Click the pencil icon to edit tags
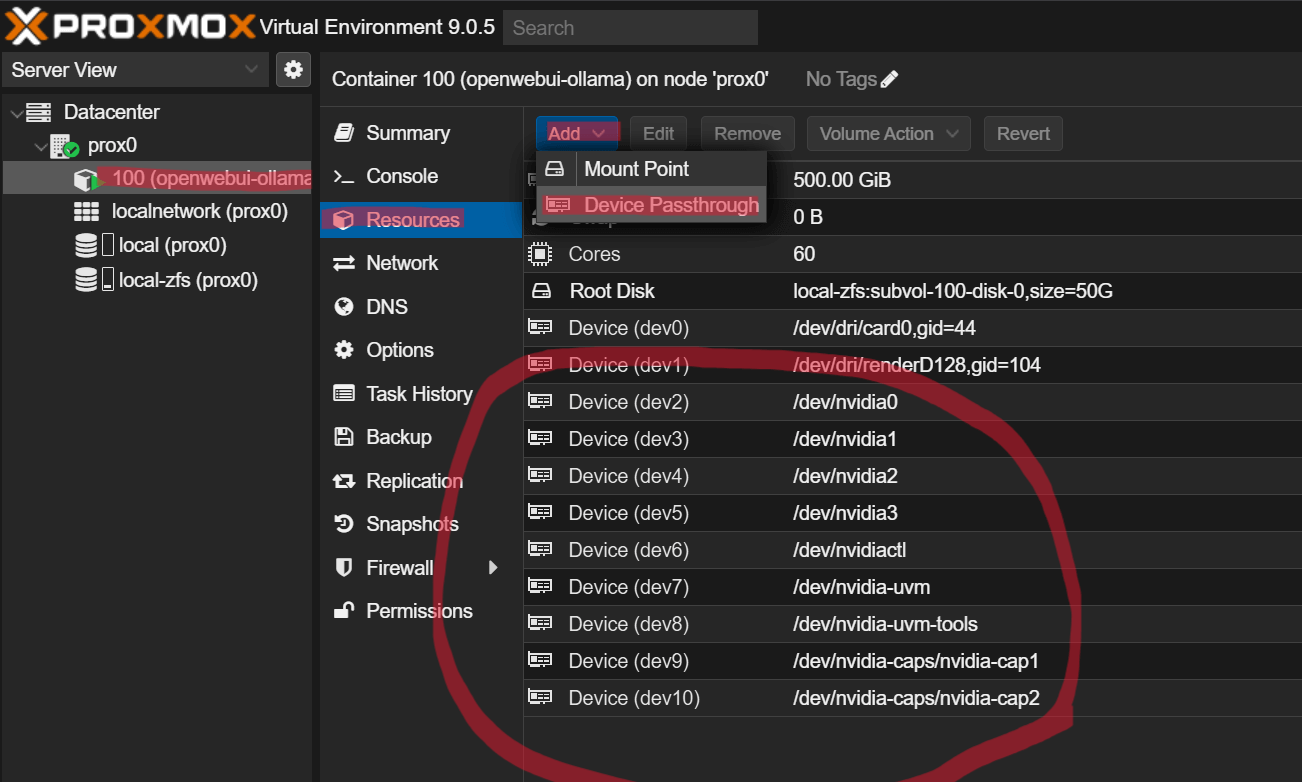The height and width of the screenshot is (782, 1302). (x=889, y=79)
